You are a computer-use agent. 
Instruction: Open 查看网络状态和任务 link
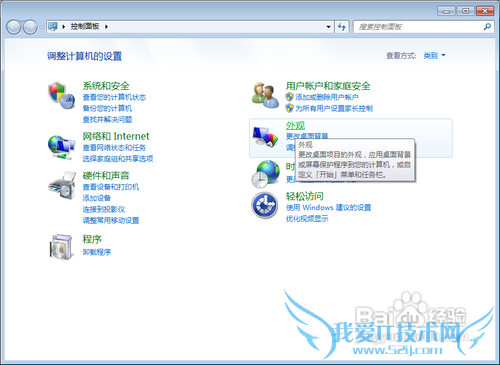(114, 147)
